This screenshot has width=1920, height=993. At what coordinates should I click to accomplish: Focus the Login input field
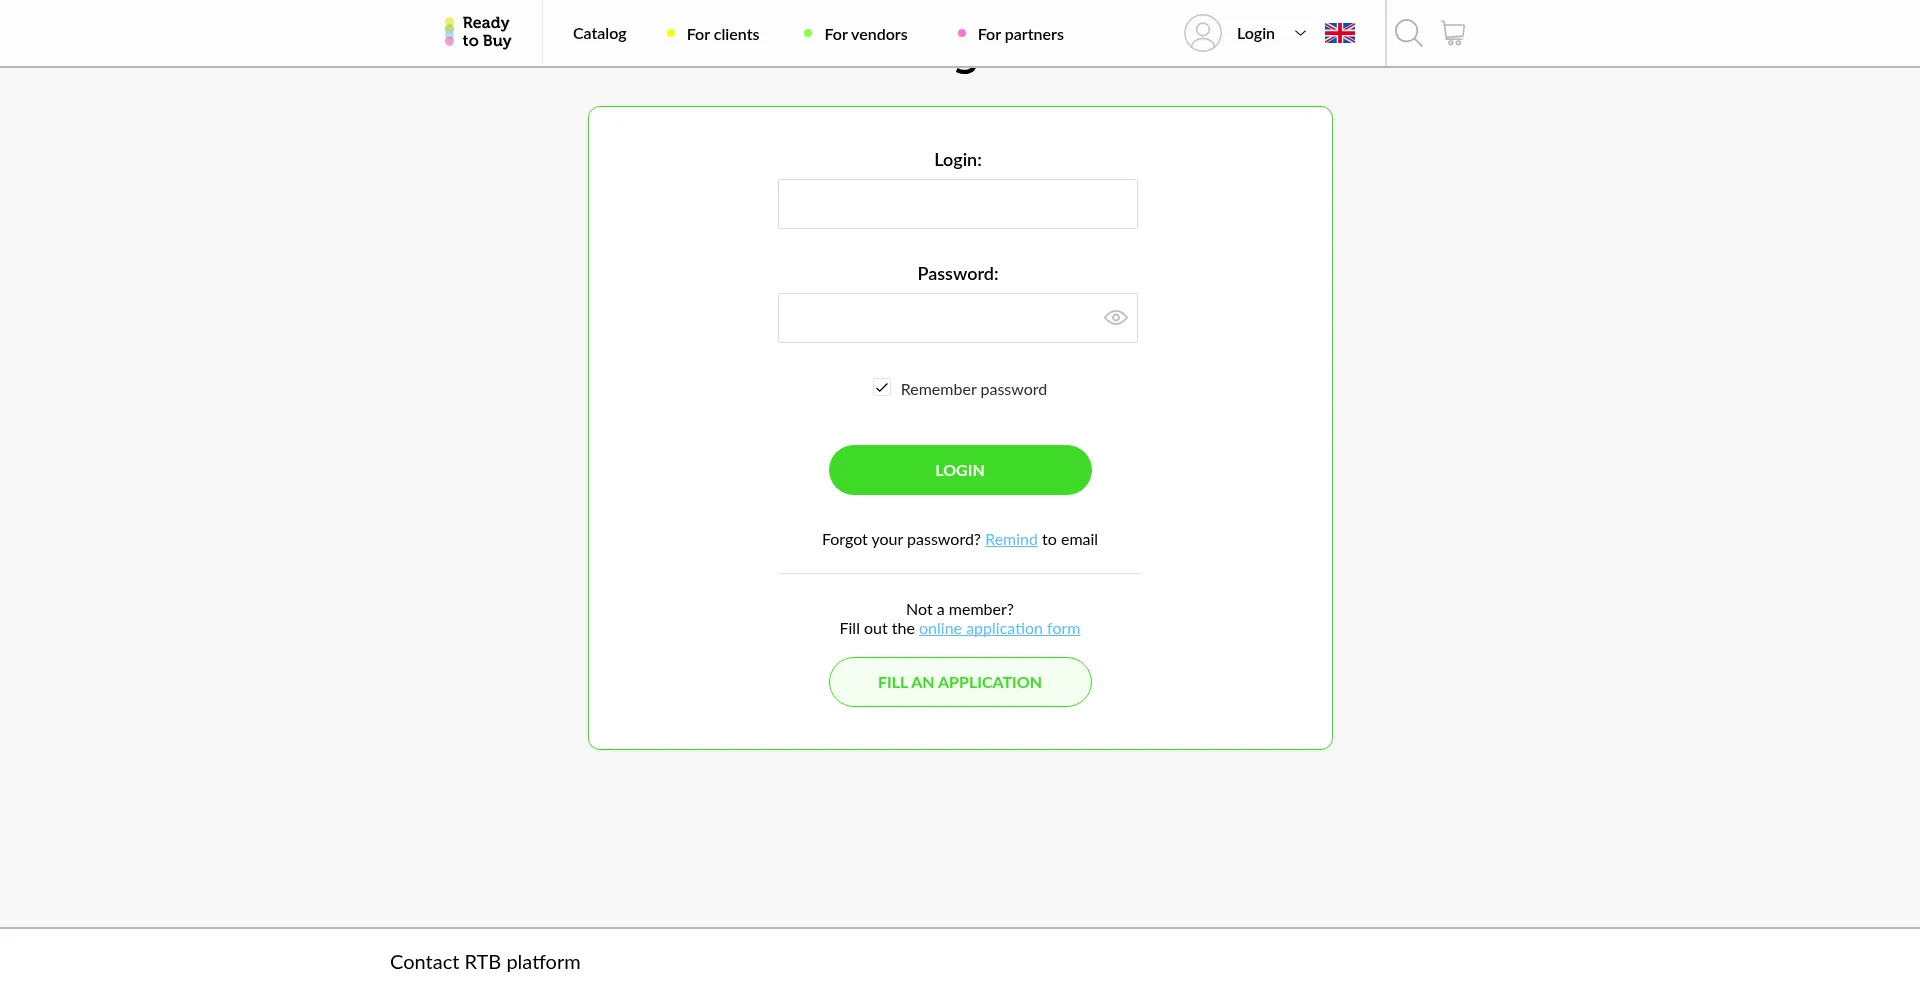coord(957,204)
